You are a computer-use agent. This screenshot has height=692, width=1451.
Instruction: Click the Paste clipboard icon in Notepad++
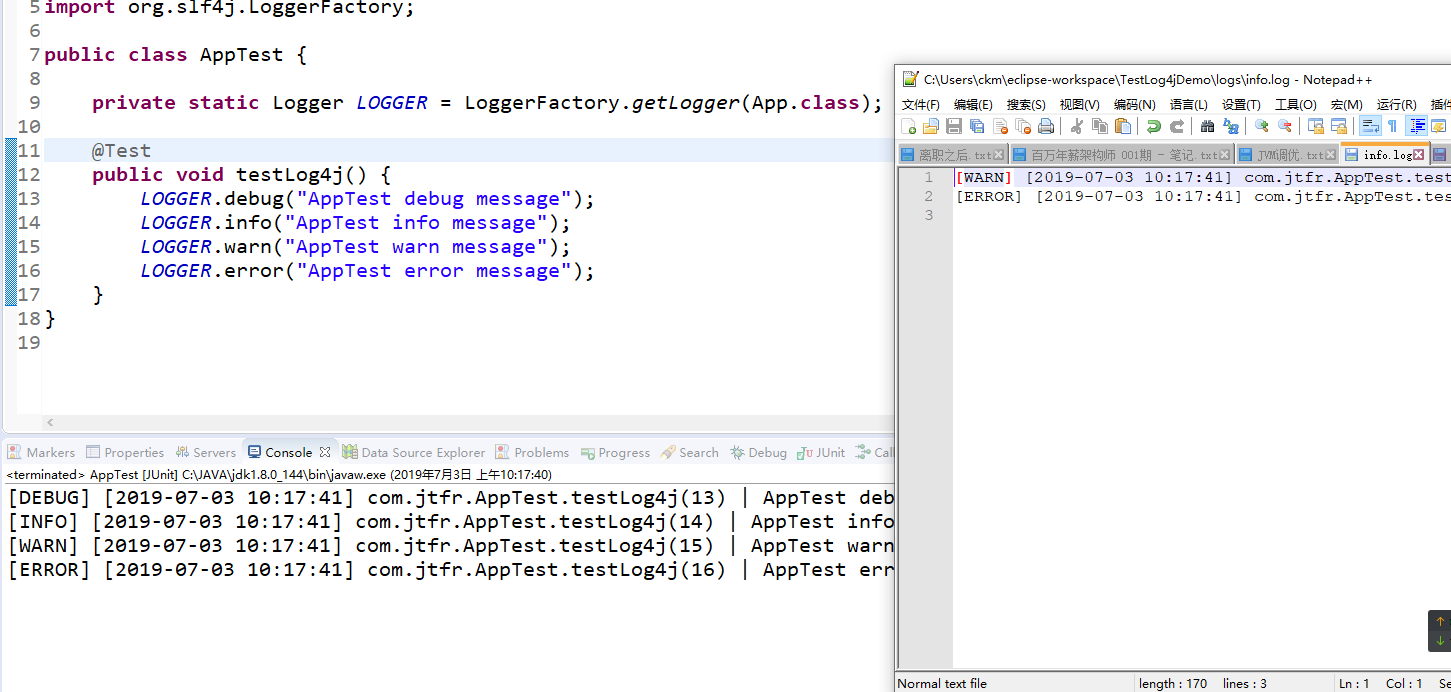point(1123,126)
